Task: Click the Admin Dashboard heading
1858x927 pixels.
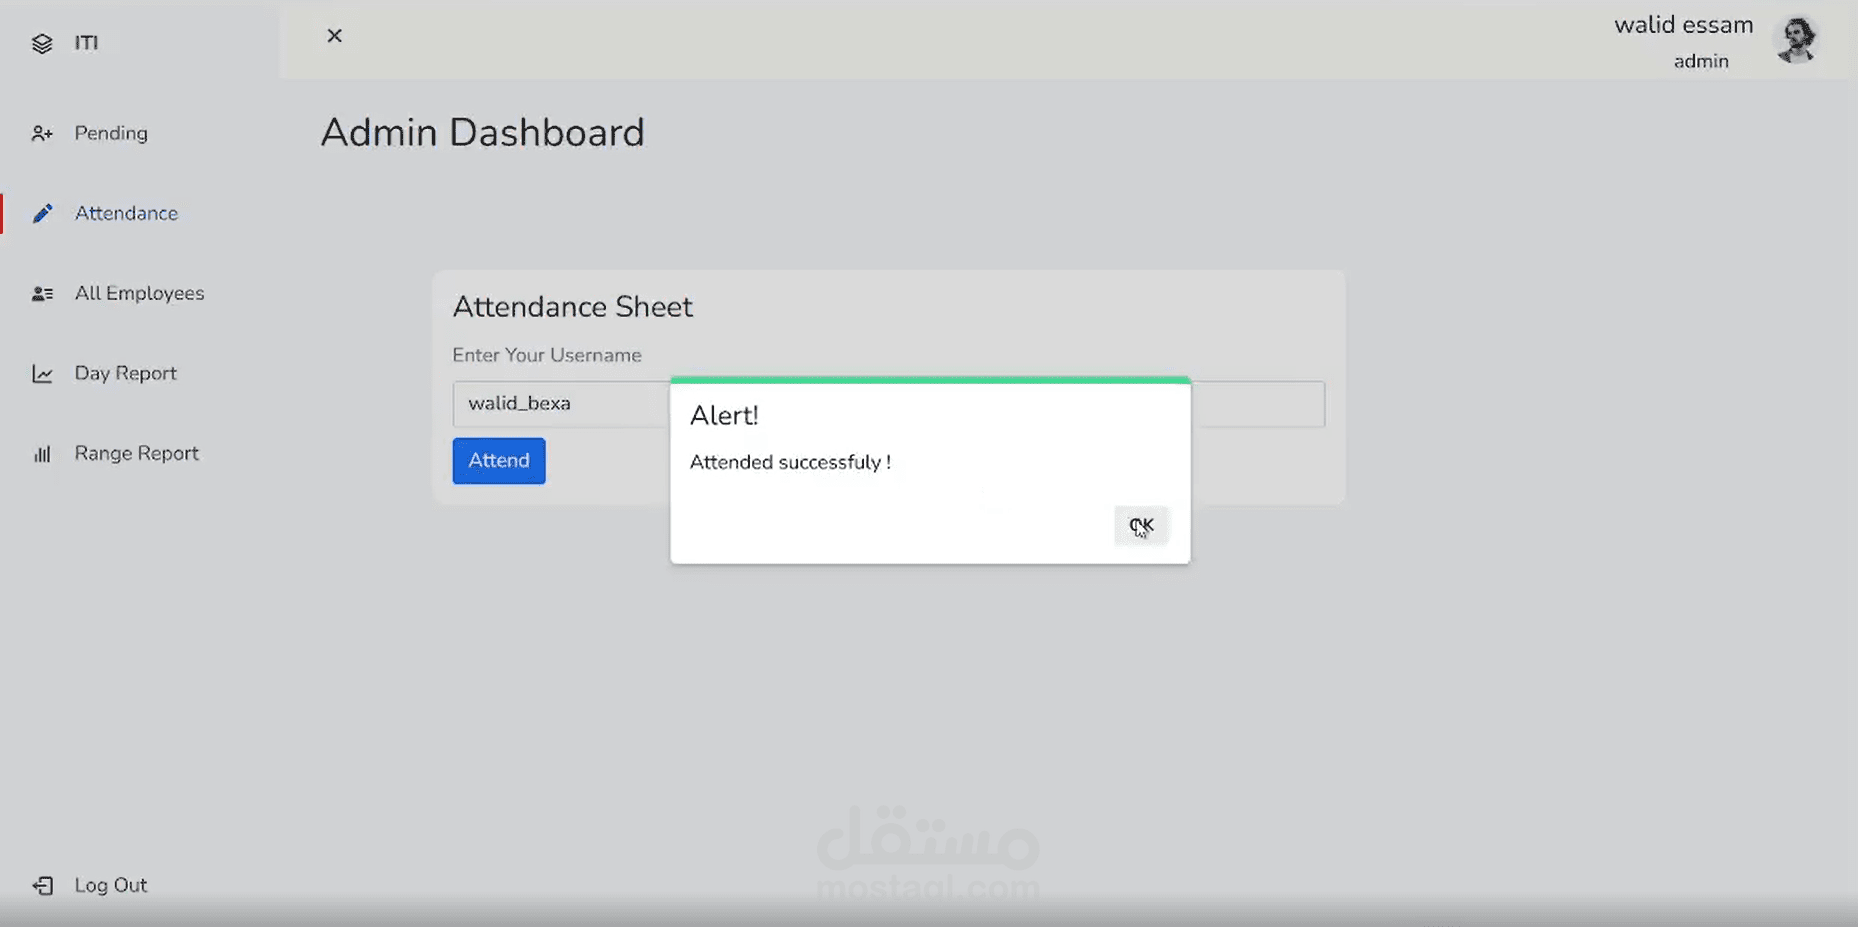Action: 482,132
